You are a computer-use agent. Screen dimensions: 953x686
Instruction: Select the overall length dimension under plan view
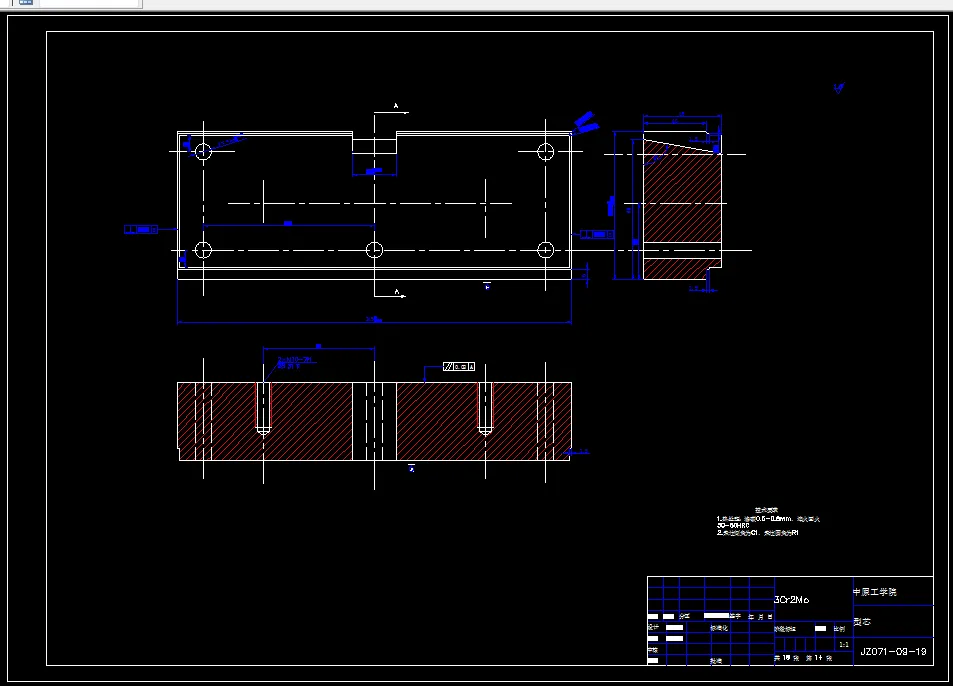pyautogui.click(x=374, y=319)
